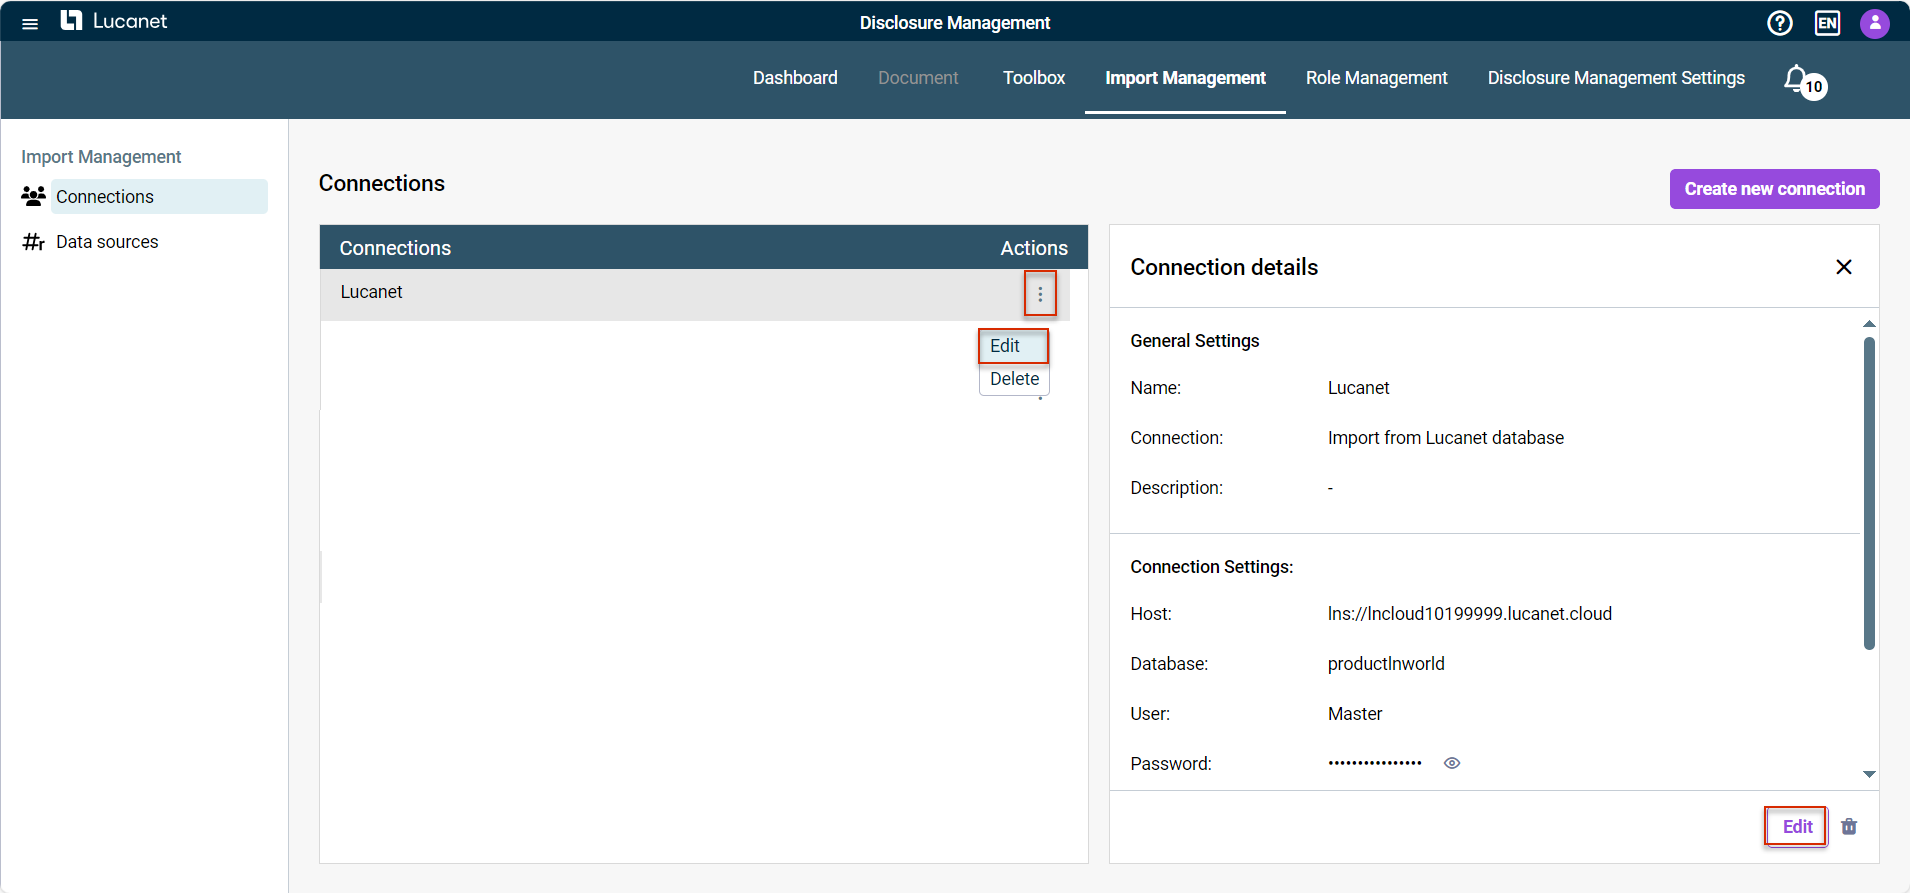Click the database value productlnworld

(x=1386, y=664)
